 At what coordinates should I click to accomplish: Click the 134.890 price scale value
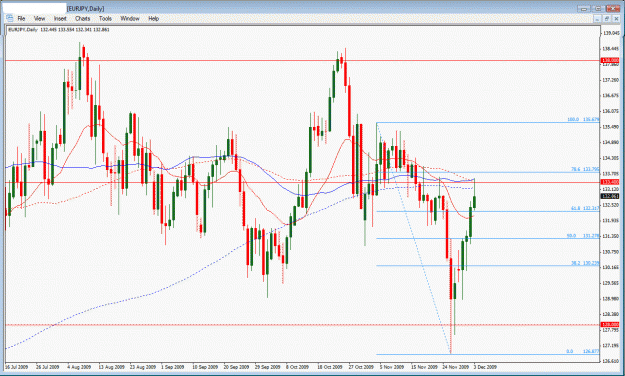(x=611, y=142)
